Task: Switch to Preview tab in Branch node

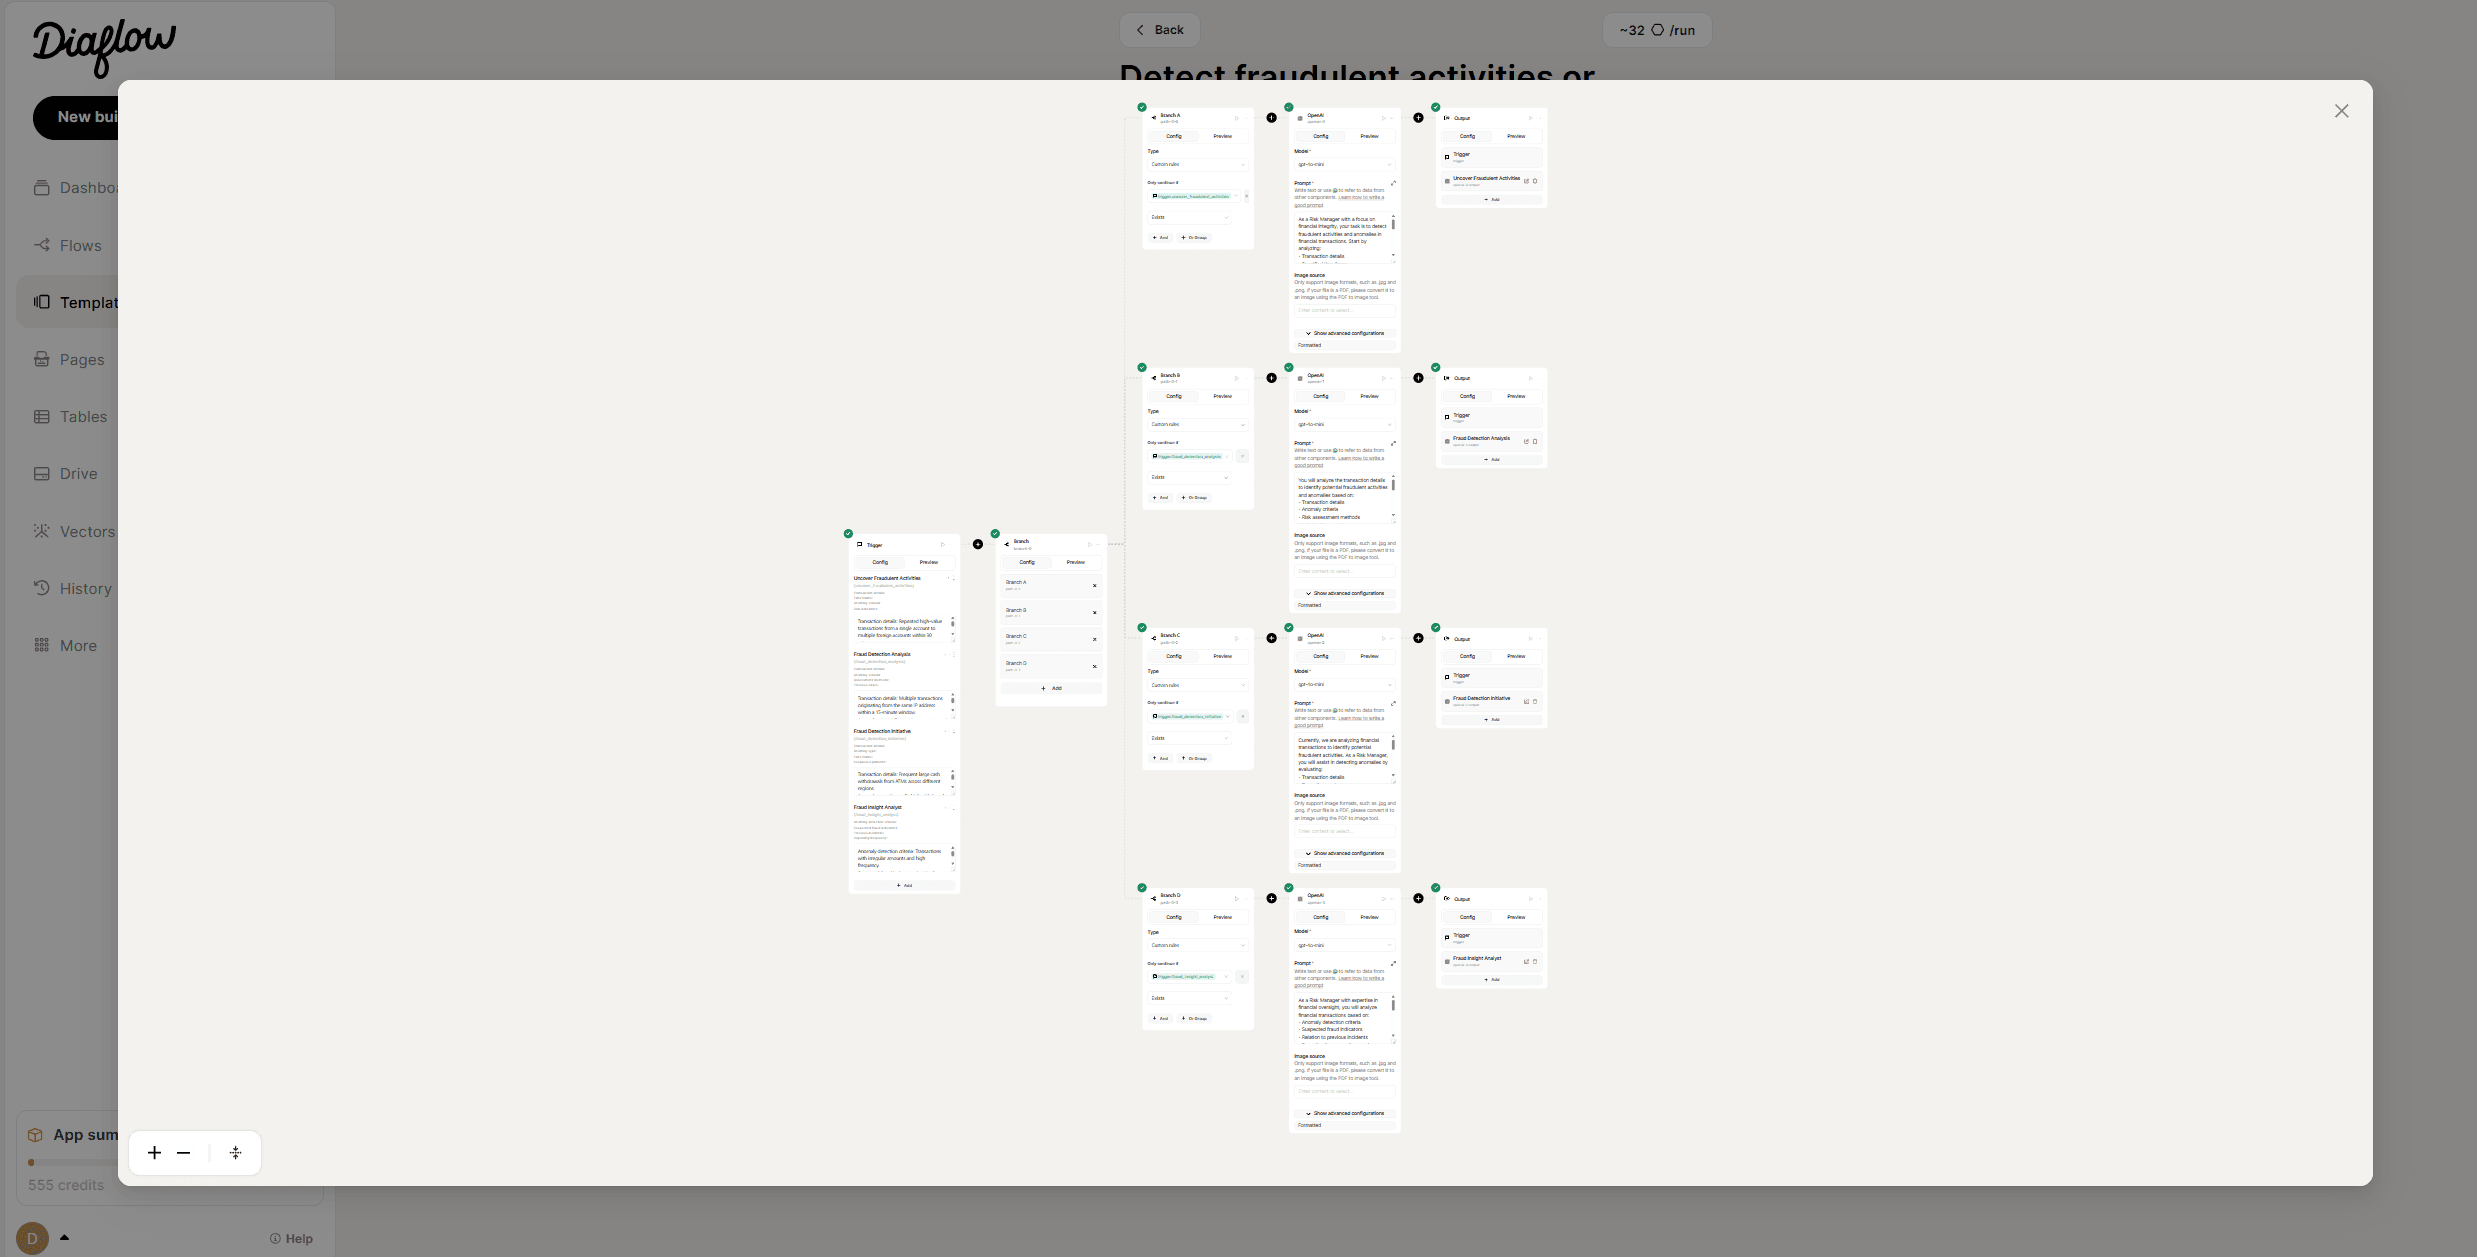Action: click(x=1075, y=562)
